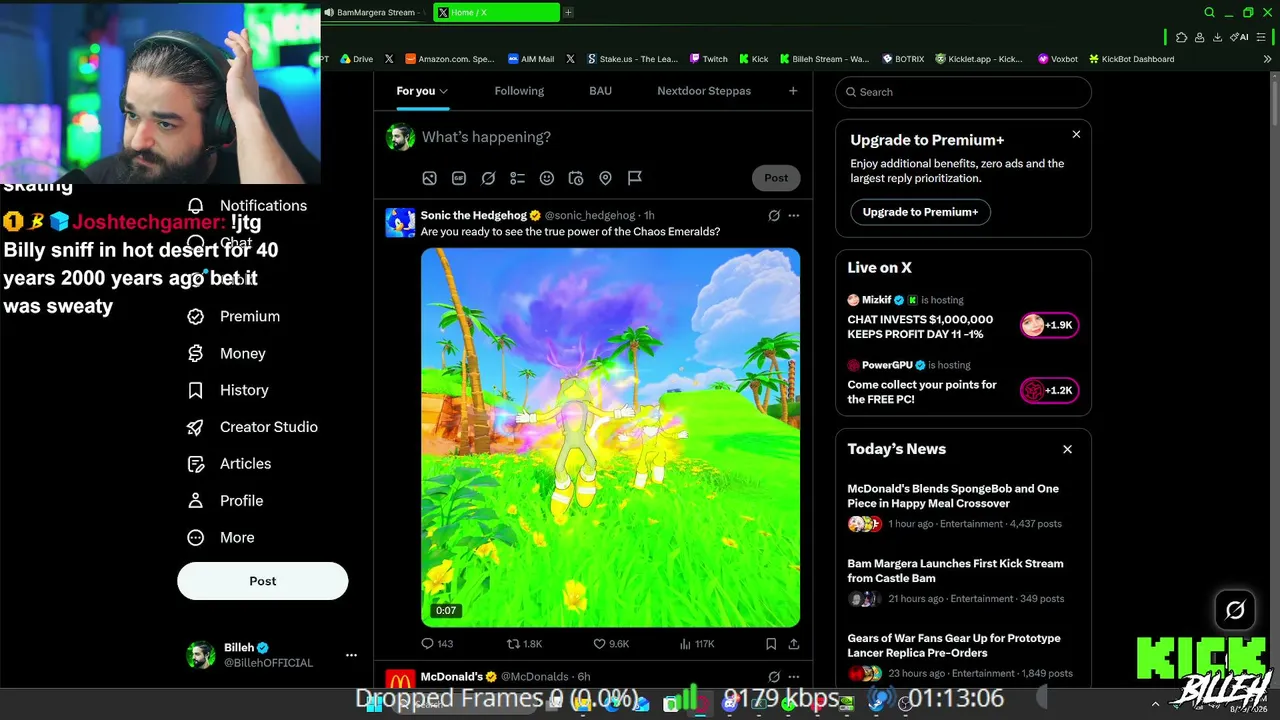This screenshot has height=720, width=1280.
Task: Open Grok actions on Sonic the Hedgehog post
Action: 774,215
